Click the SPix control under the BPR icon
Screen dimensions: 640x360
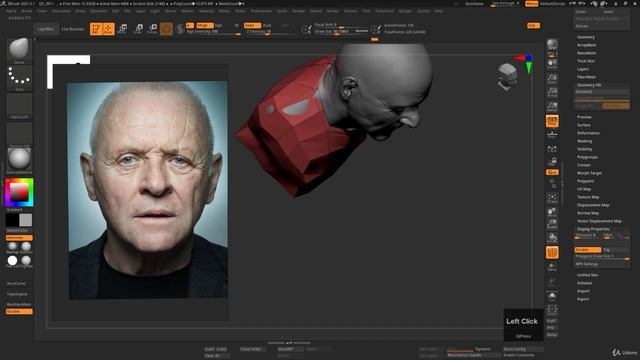tap(552, 53)
